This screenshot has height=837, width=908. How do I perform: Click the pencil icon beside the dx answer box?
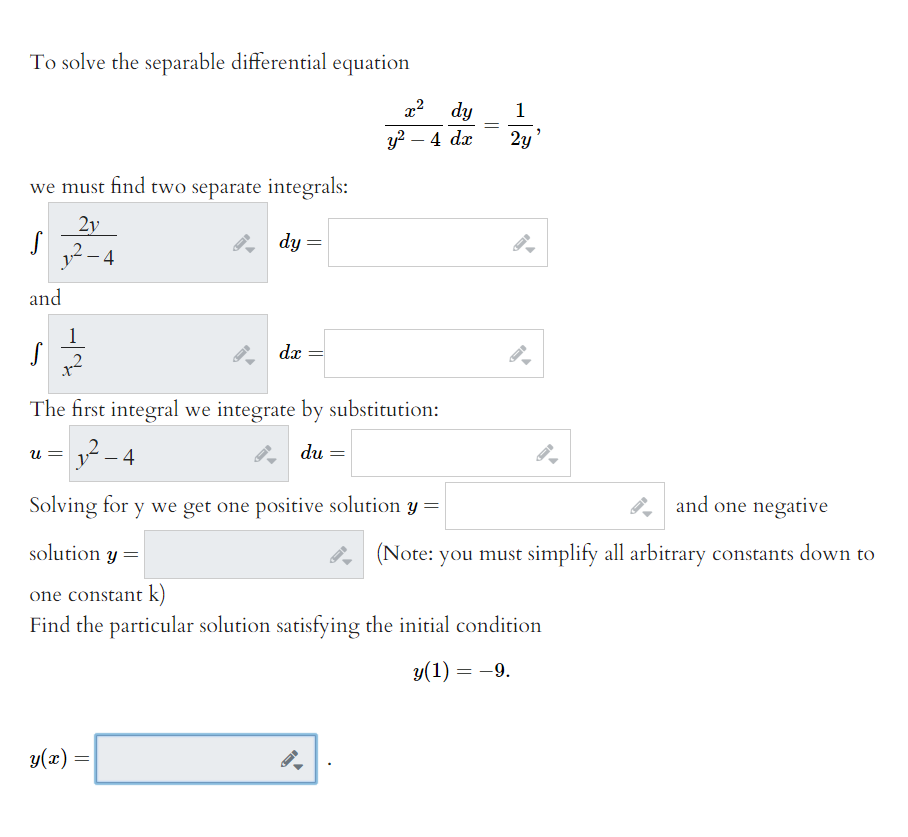(518, 351)
